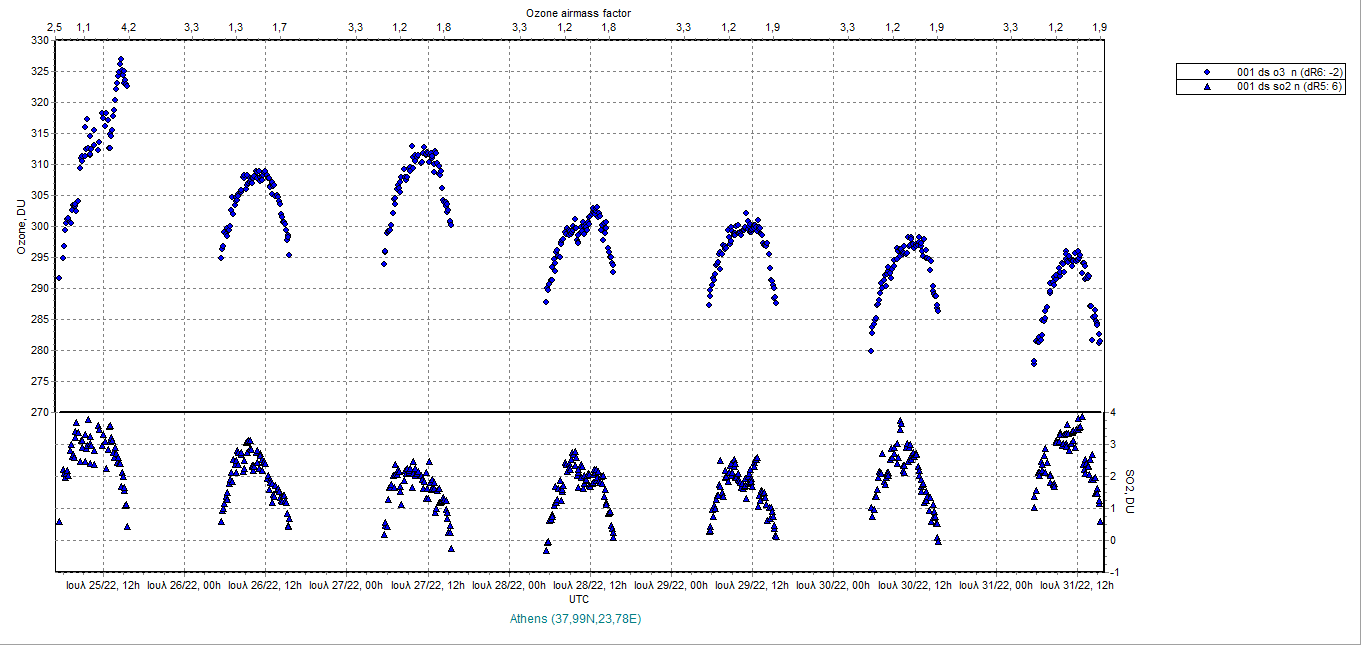Click the blue diamond o3 legend marker
This screenshot has height=645, width=1361.
[1207, 72]
